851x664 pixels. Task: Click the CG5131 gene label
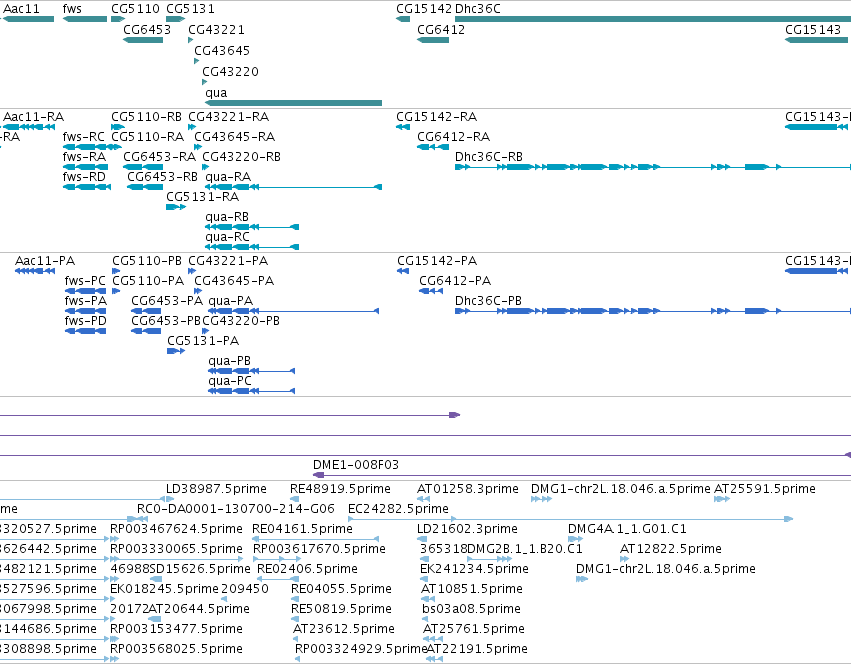point(190,9)
